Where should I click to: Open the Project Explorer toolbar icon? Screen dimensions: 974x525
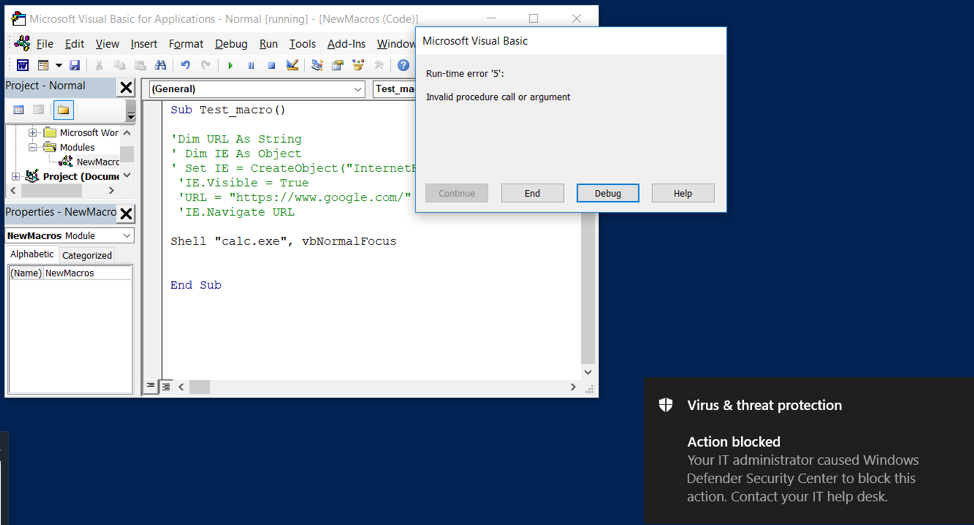(317, 65)
